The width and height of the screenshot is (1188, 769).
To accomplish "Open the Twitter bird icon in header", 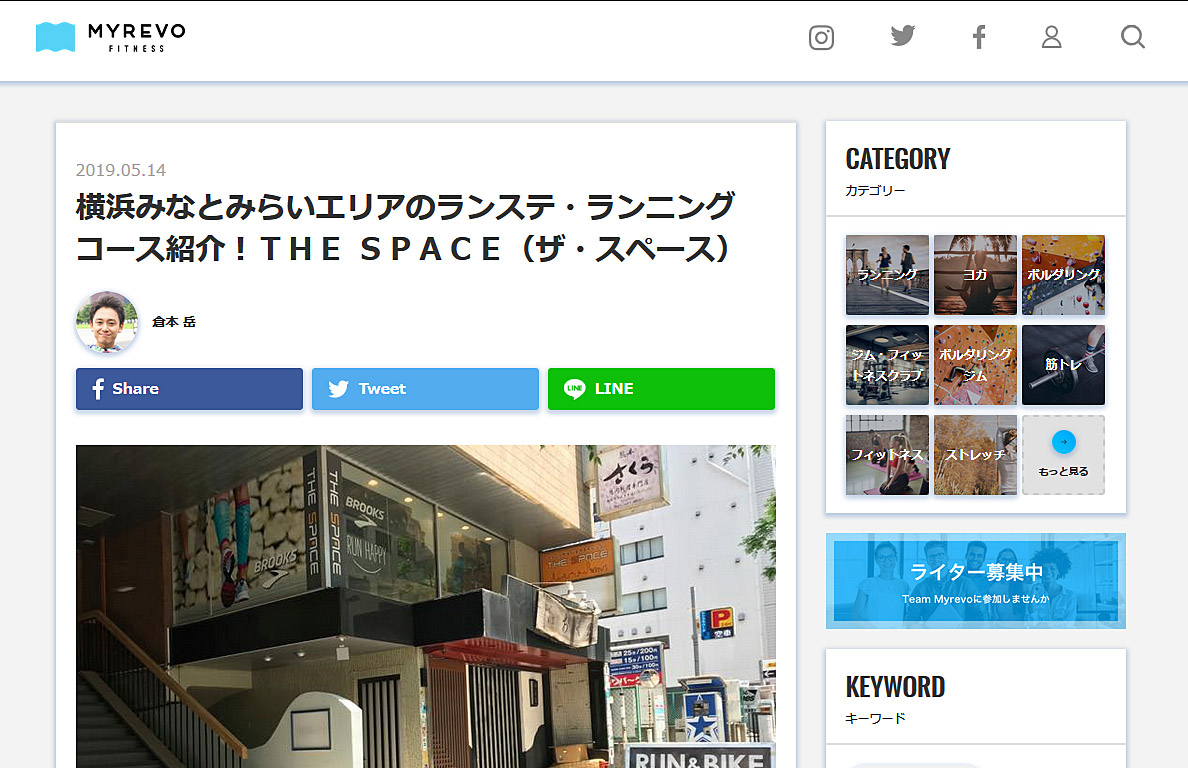I will pos(903,37).
